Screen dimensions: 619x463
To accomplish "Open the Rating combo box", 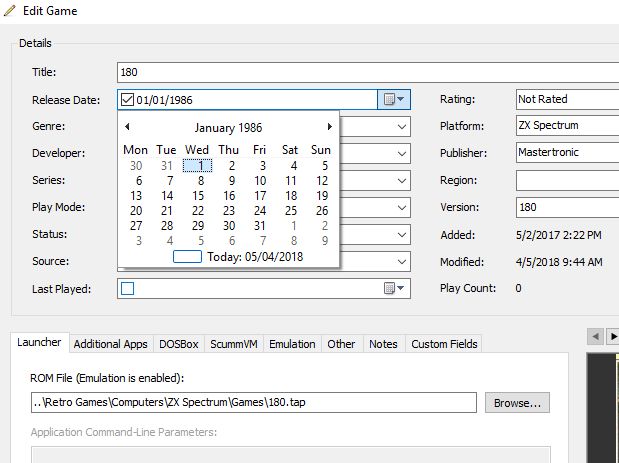I will [x=567, y=99].
